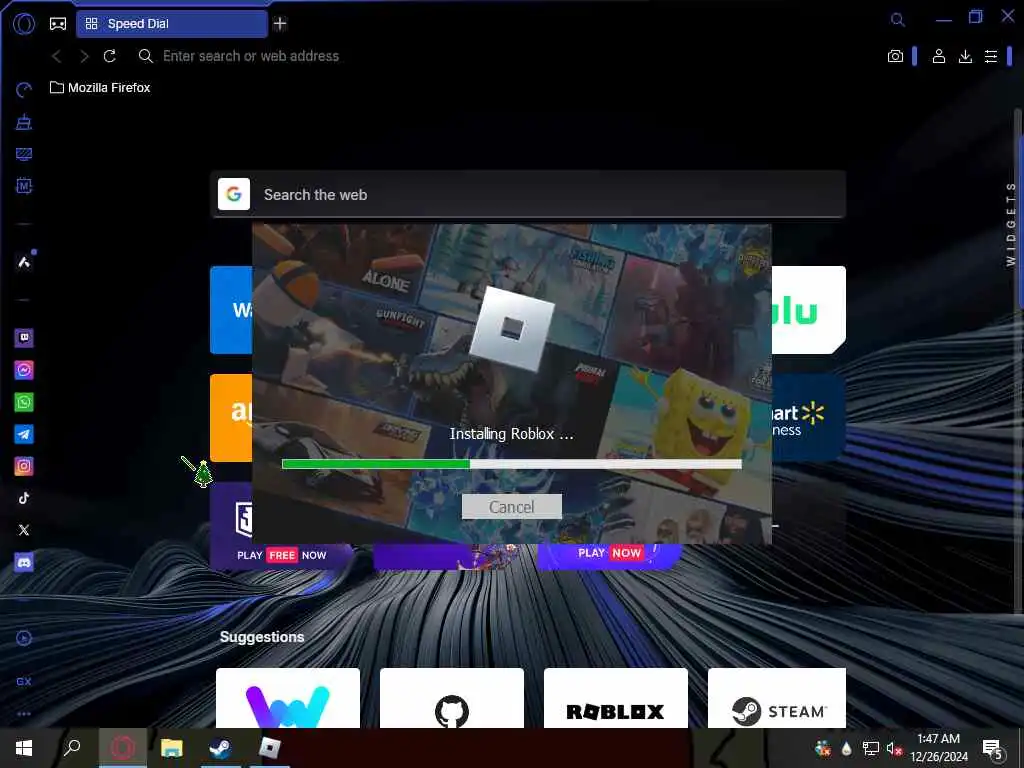Image resolution: width=1024 pixels, height=768 pixels.
Task: Open GX Cleaner icon in sidebar
Action: click(24, 121)
